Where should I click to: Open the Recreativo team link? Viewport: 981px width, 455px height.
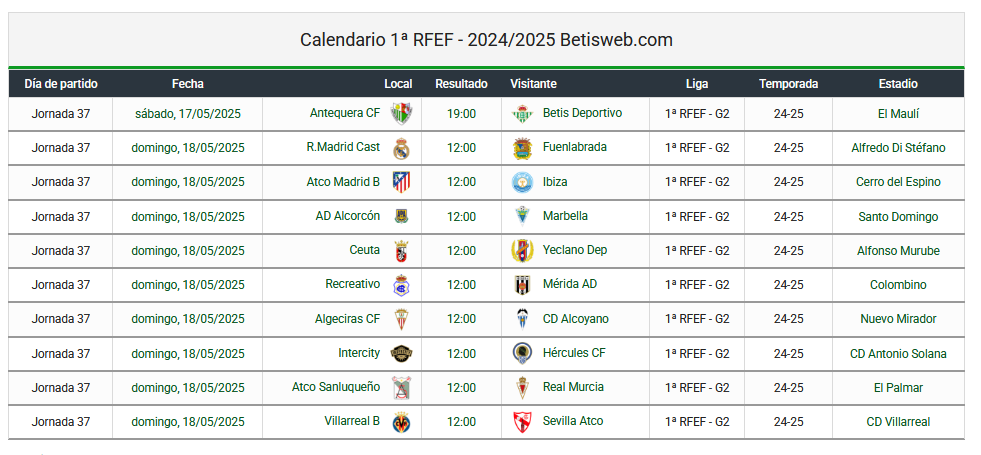click(x=352, y=284)
